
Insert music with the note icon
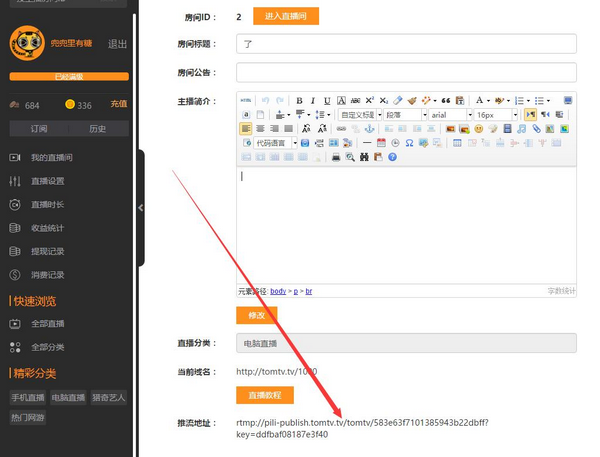522,129
